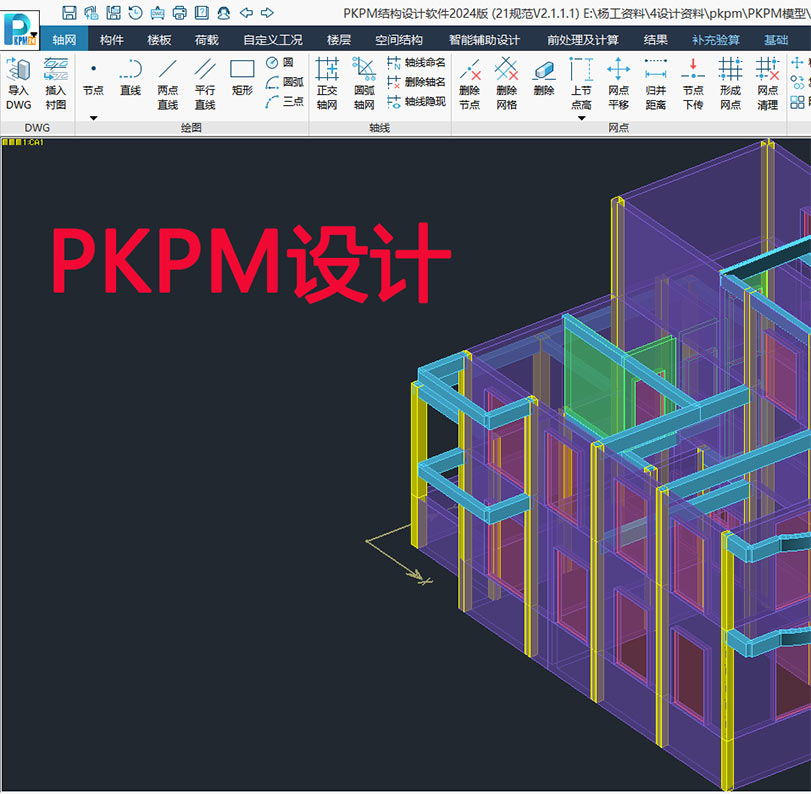
Task: Click 网点清理 grid point cleanup tool
Action: (768, 83)
